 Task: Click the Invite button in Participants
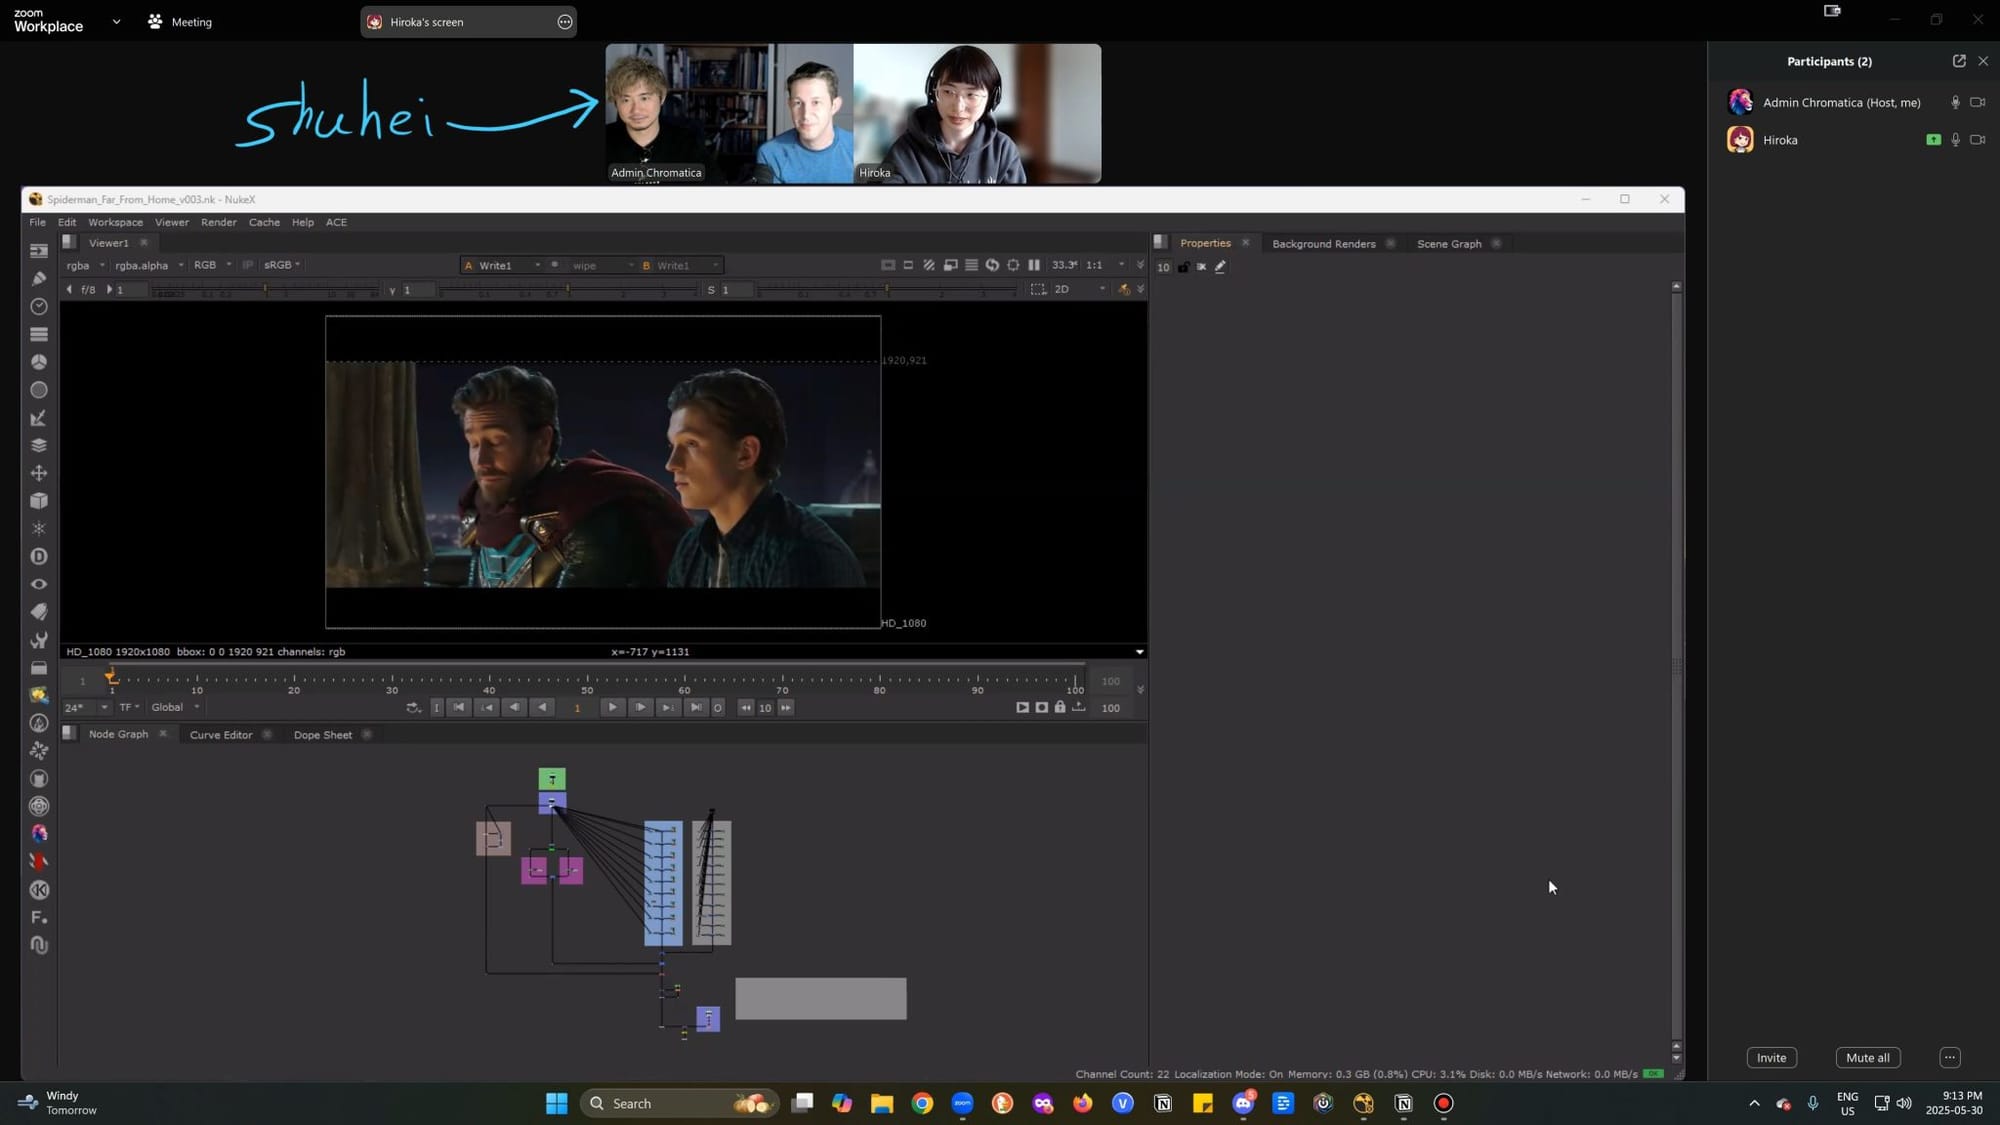pyautogui.click(x=1771, y=1058)
